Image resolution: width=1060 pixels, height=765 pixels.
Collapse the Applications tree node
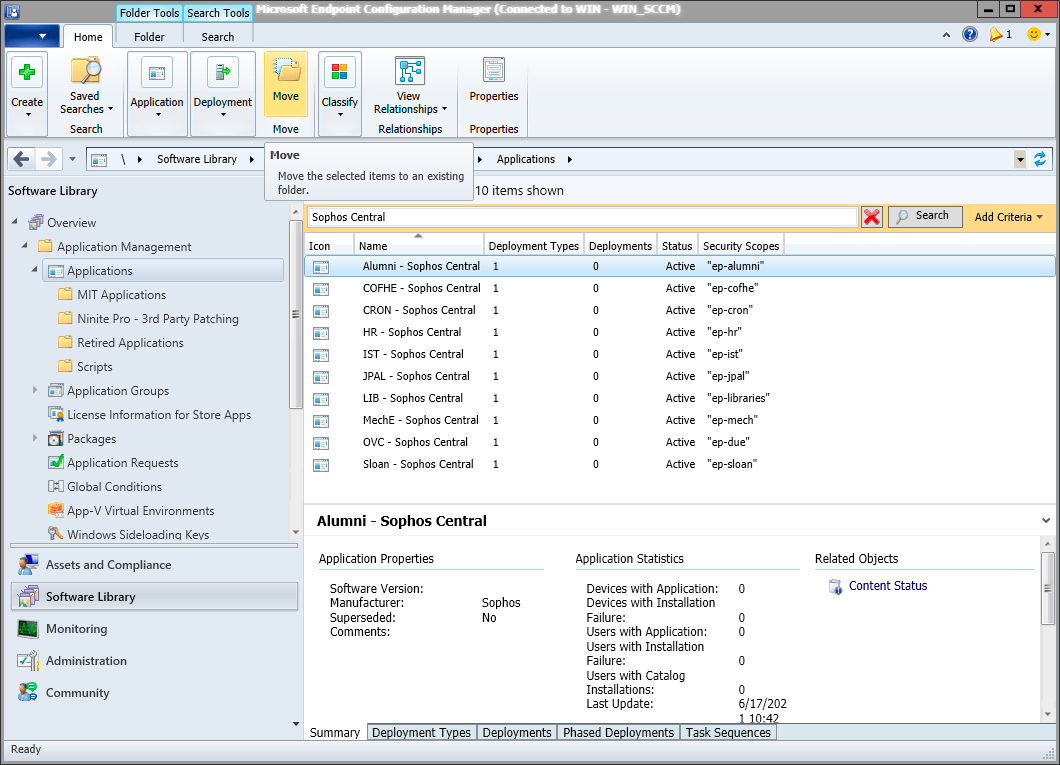tap(35, 270)
